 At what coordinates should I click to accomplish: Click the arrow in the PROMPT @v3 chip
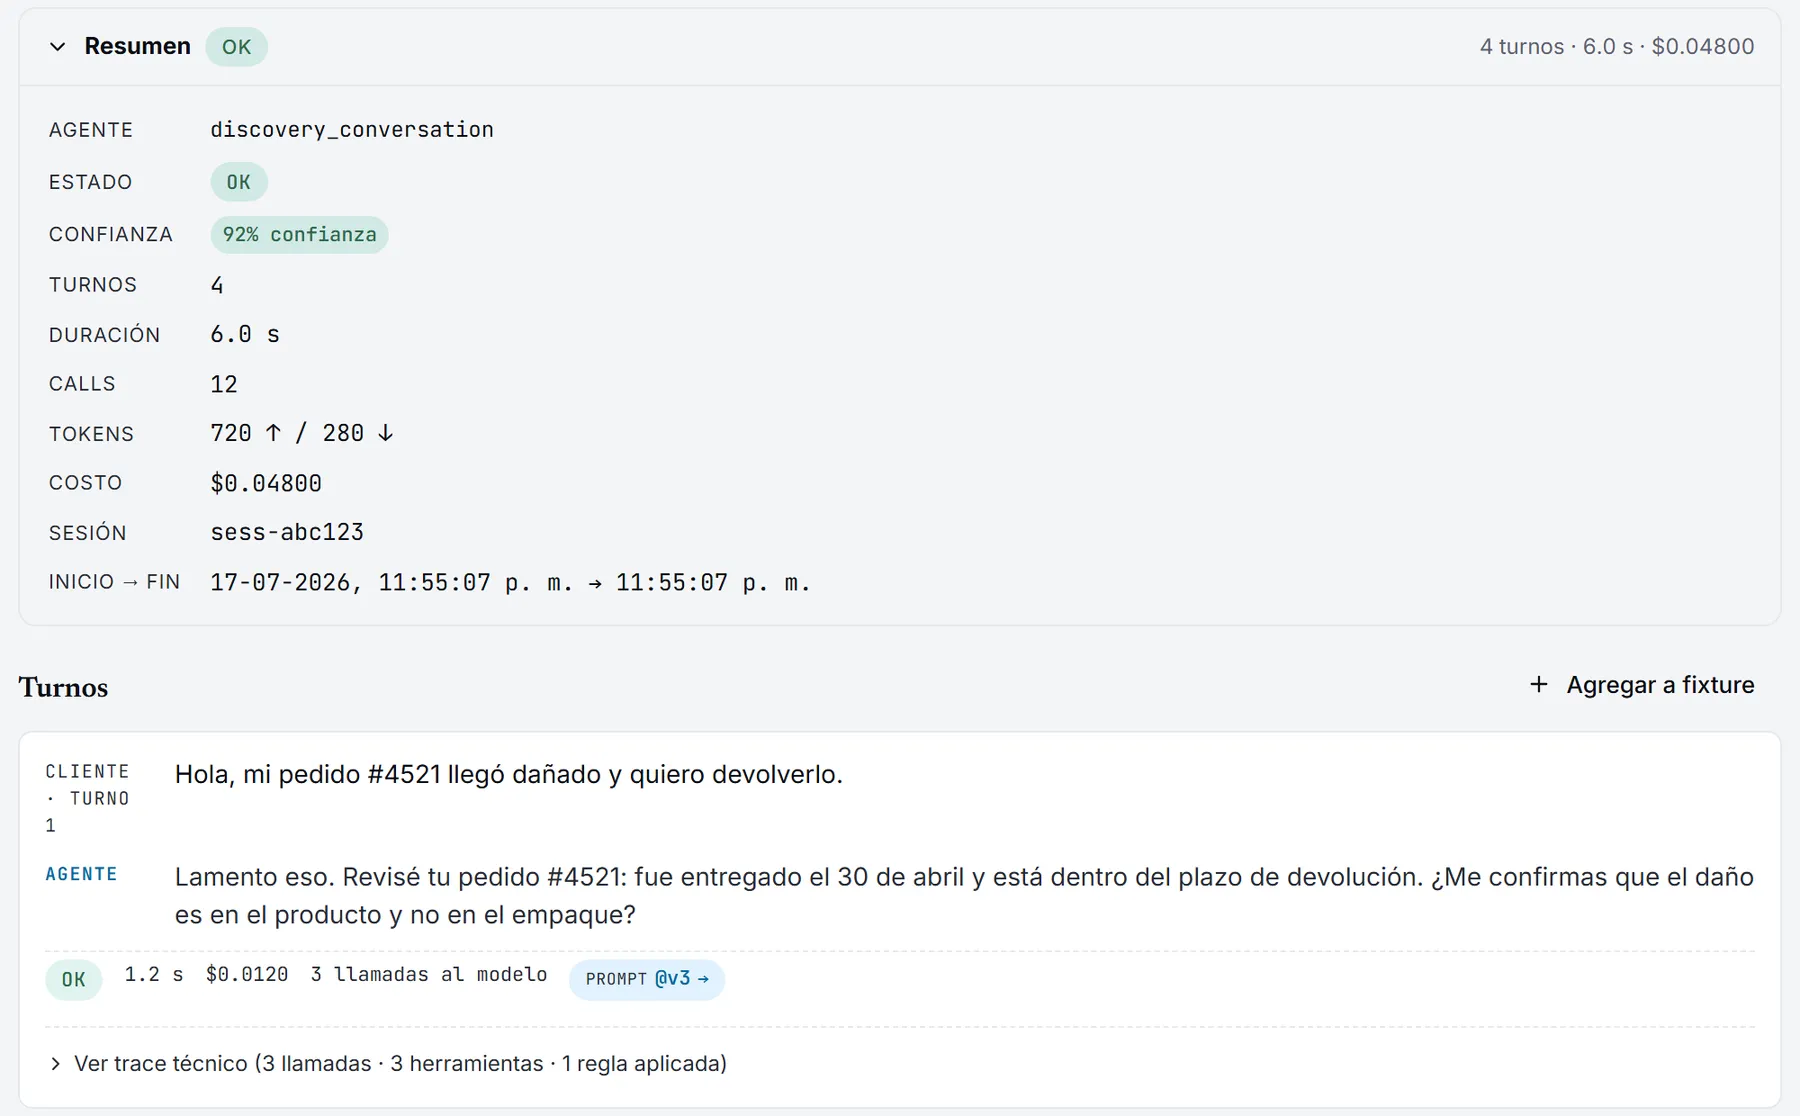pyautogui.click(x=703, y=979)
